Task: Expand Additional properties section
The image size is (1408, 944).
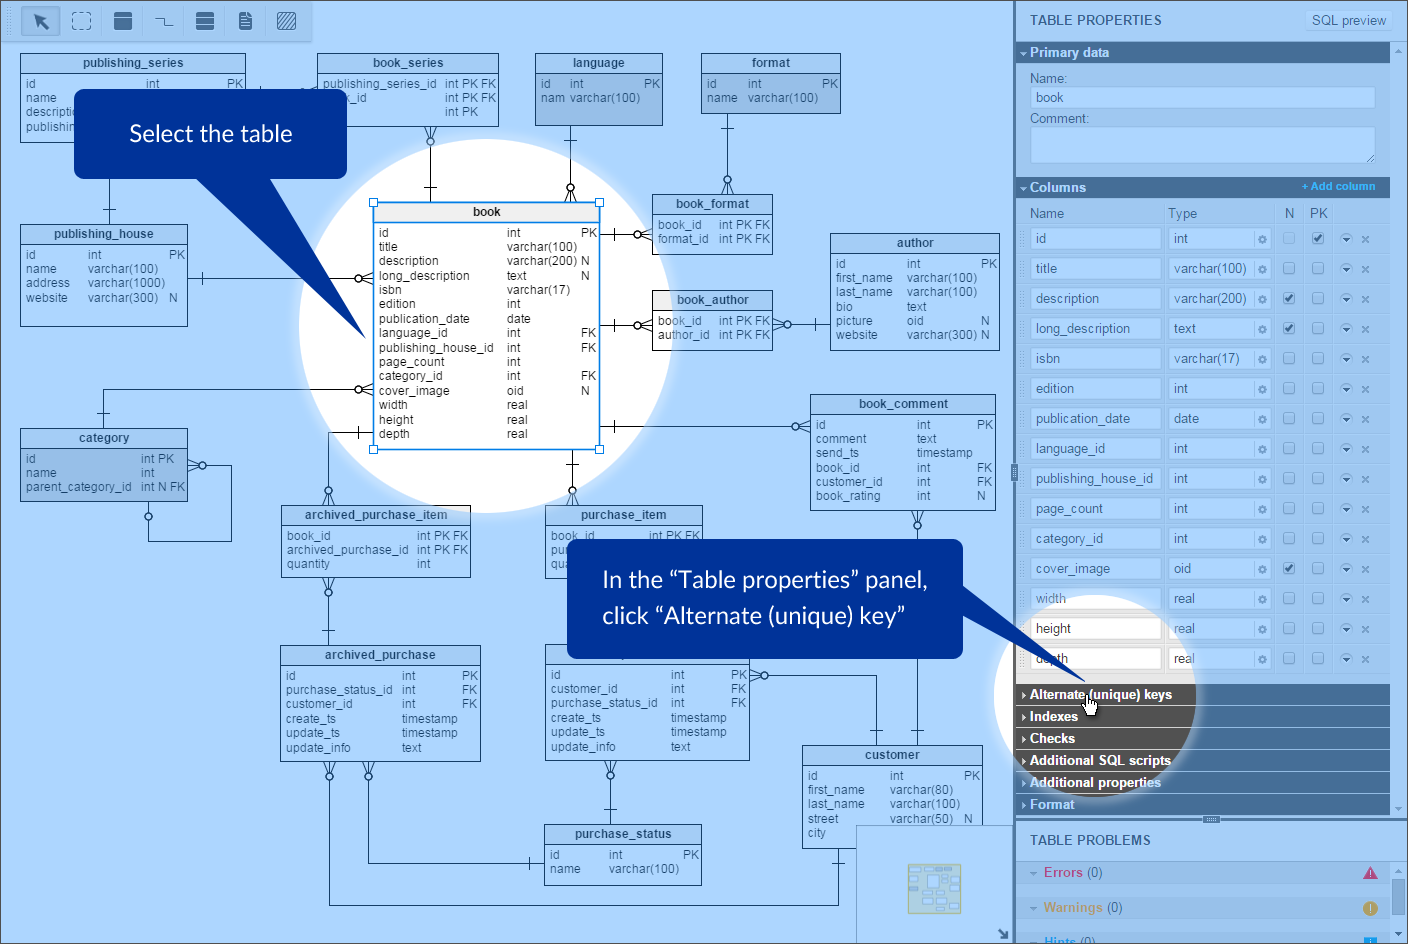Action: [x=1202, y=782]
